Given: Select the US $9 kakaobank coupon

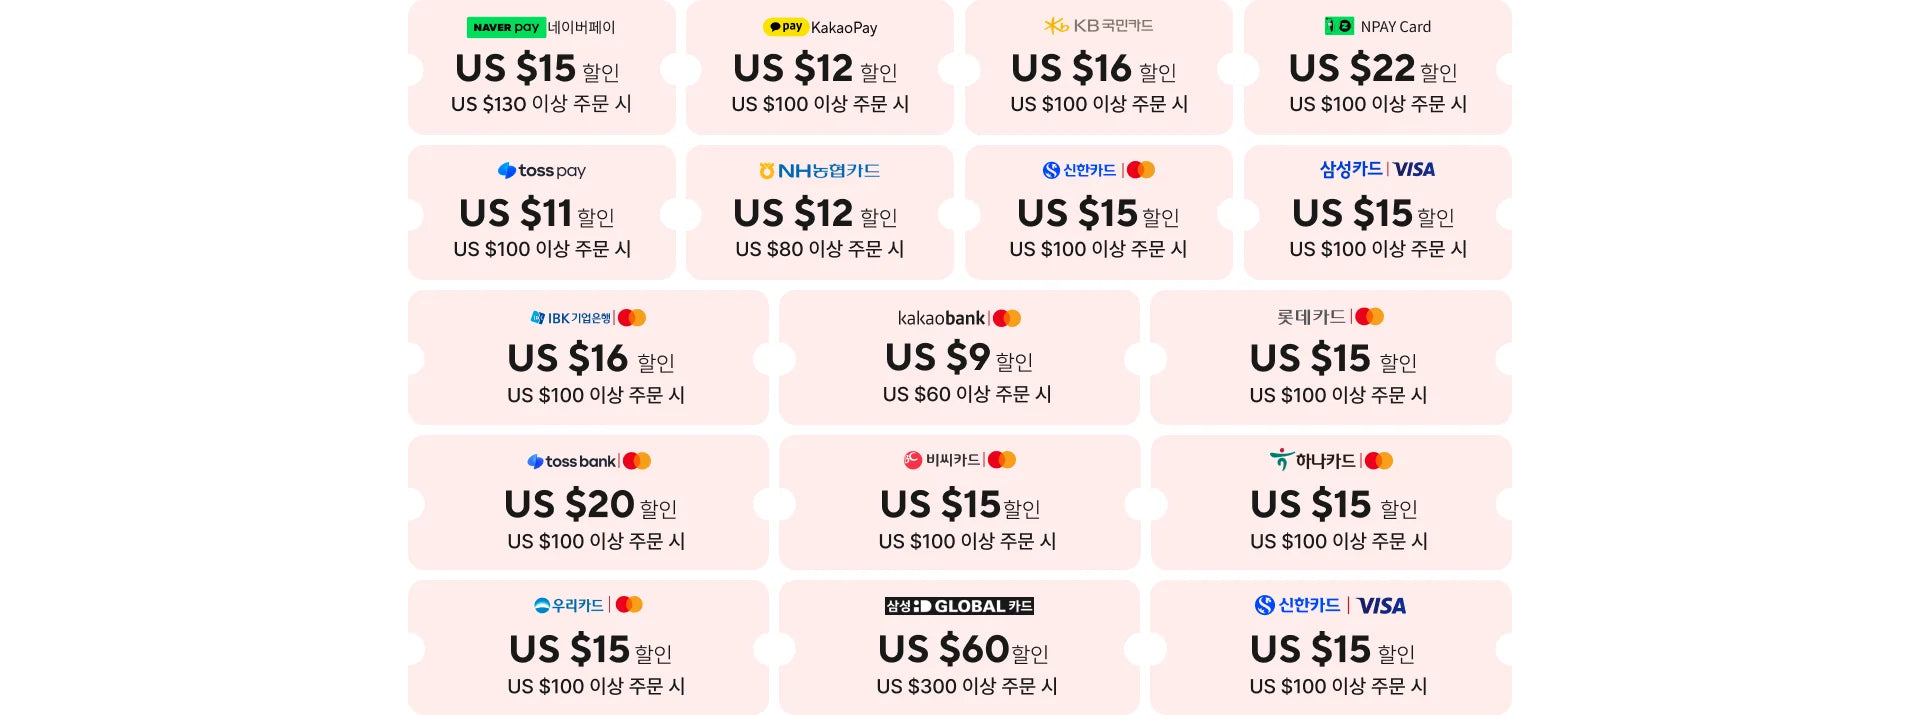Looking at the screenshot, I should pyautogui.click(x=959, y=358).
